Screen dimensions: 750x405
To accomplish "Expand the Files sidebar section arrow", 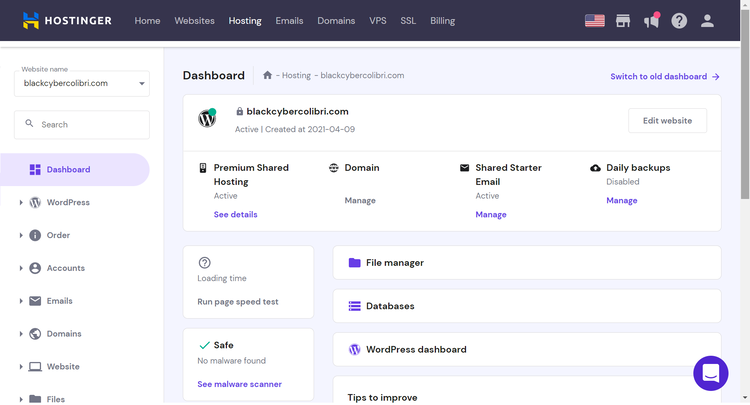I will (x=21, y=399).
